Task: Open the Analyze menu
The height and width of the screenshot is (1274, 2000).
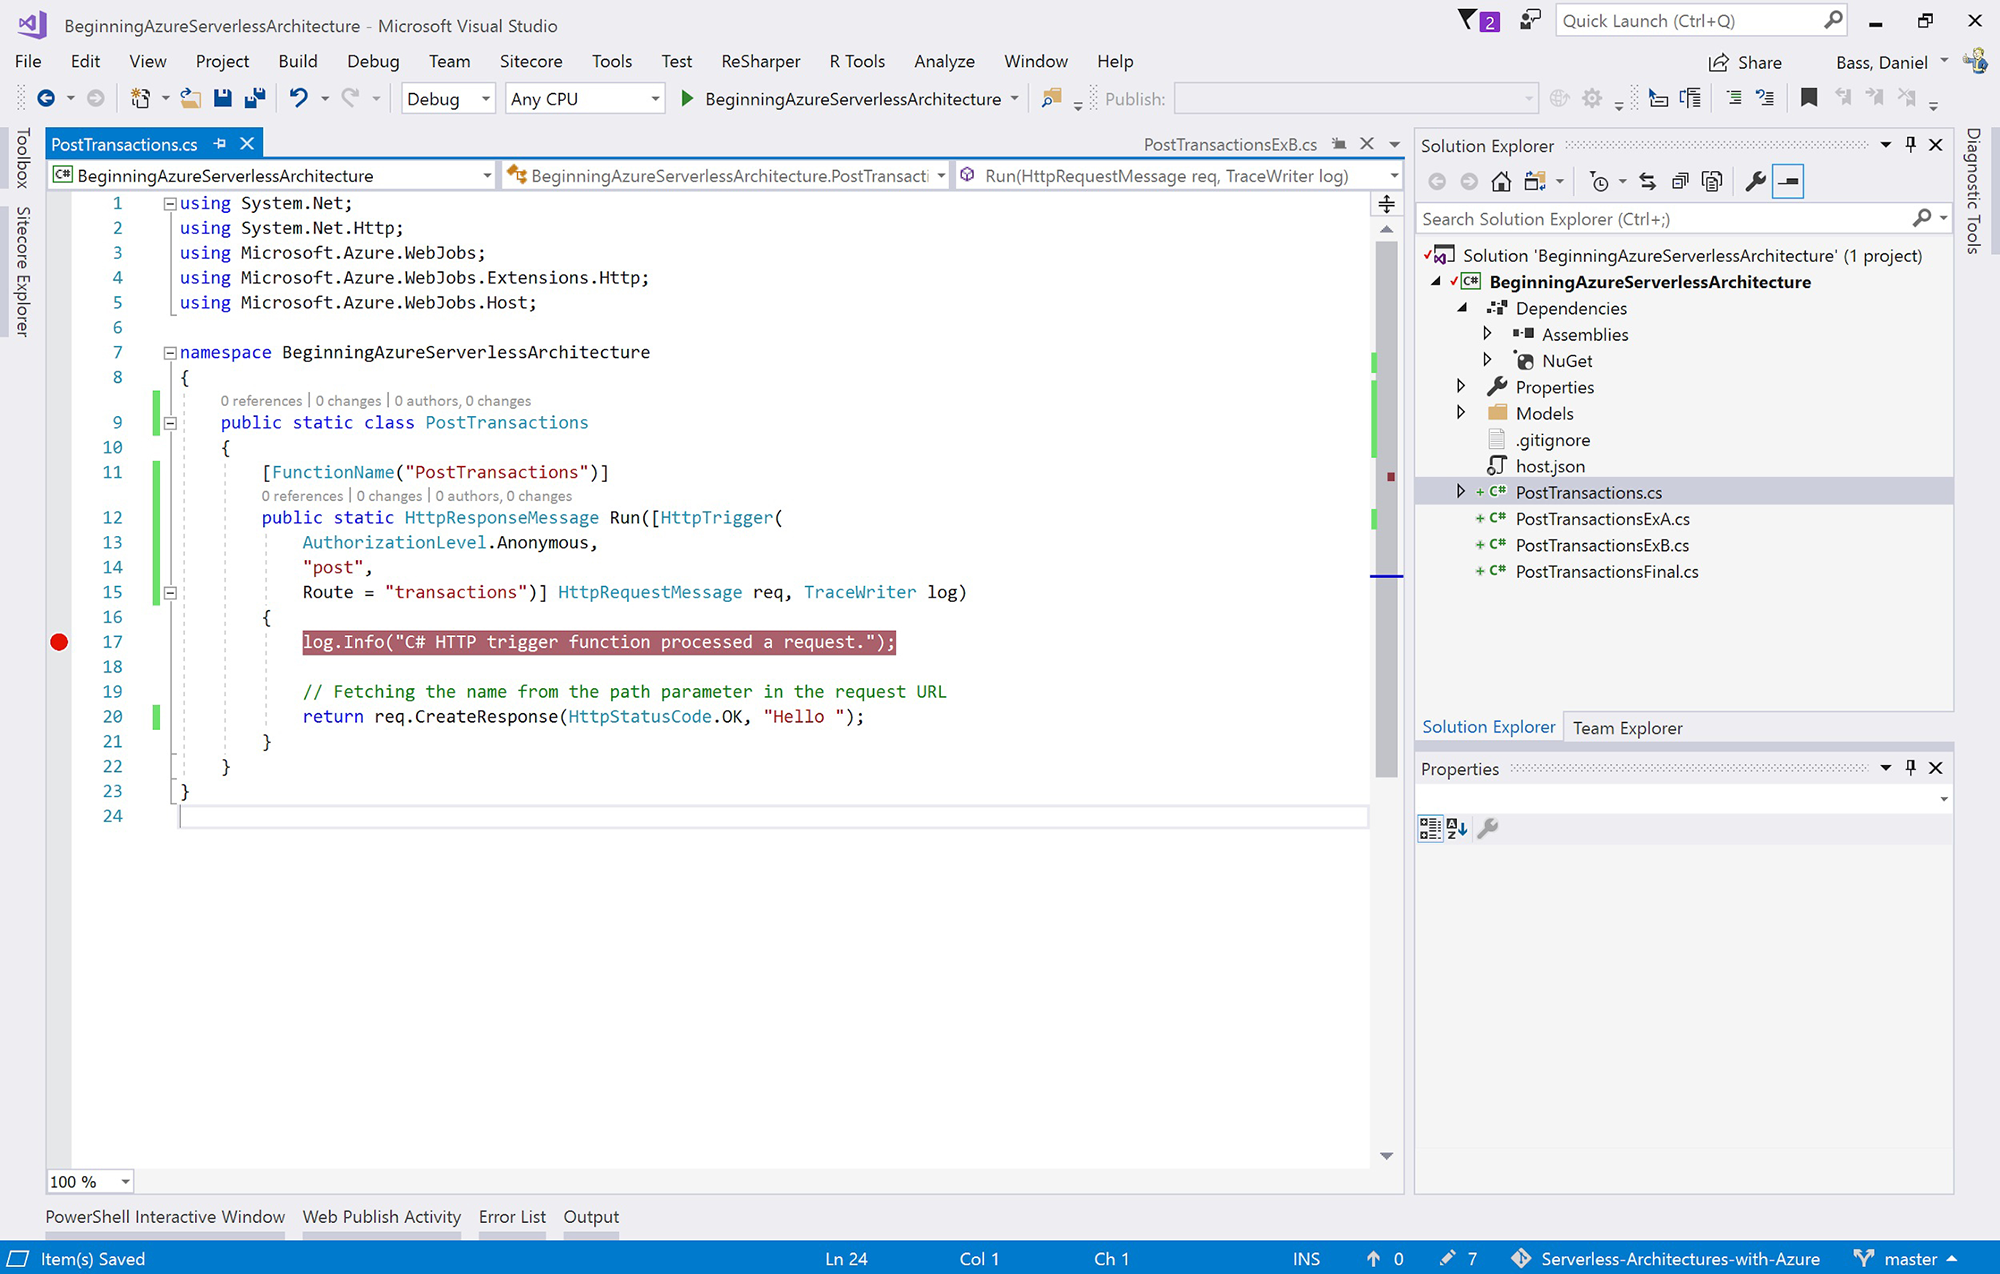Action: (944, 61)
